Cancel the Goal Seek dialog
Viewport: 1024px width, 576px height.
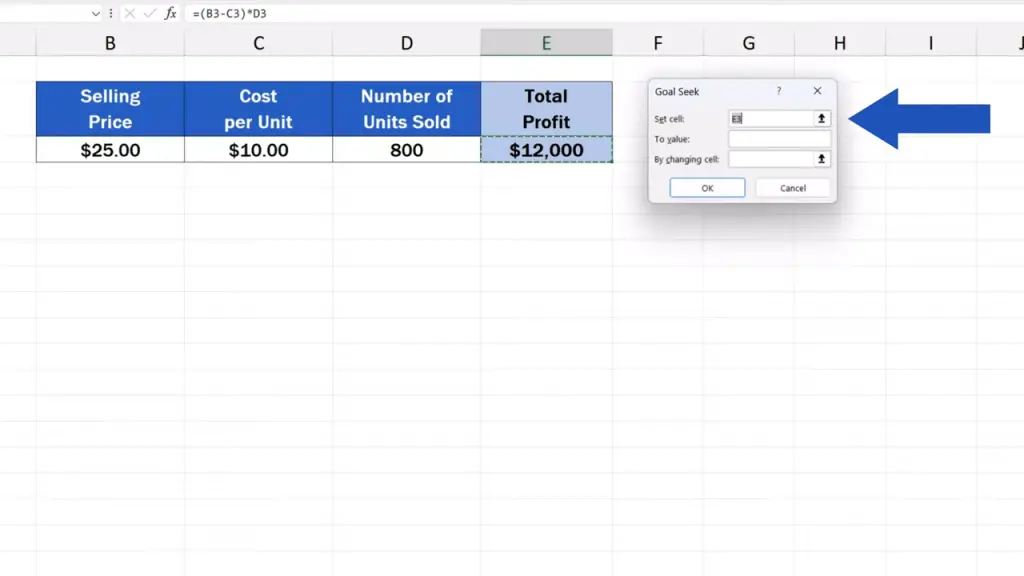(793, 188)
